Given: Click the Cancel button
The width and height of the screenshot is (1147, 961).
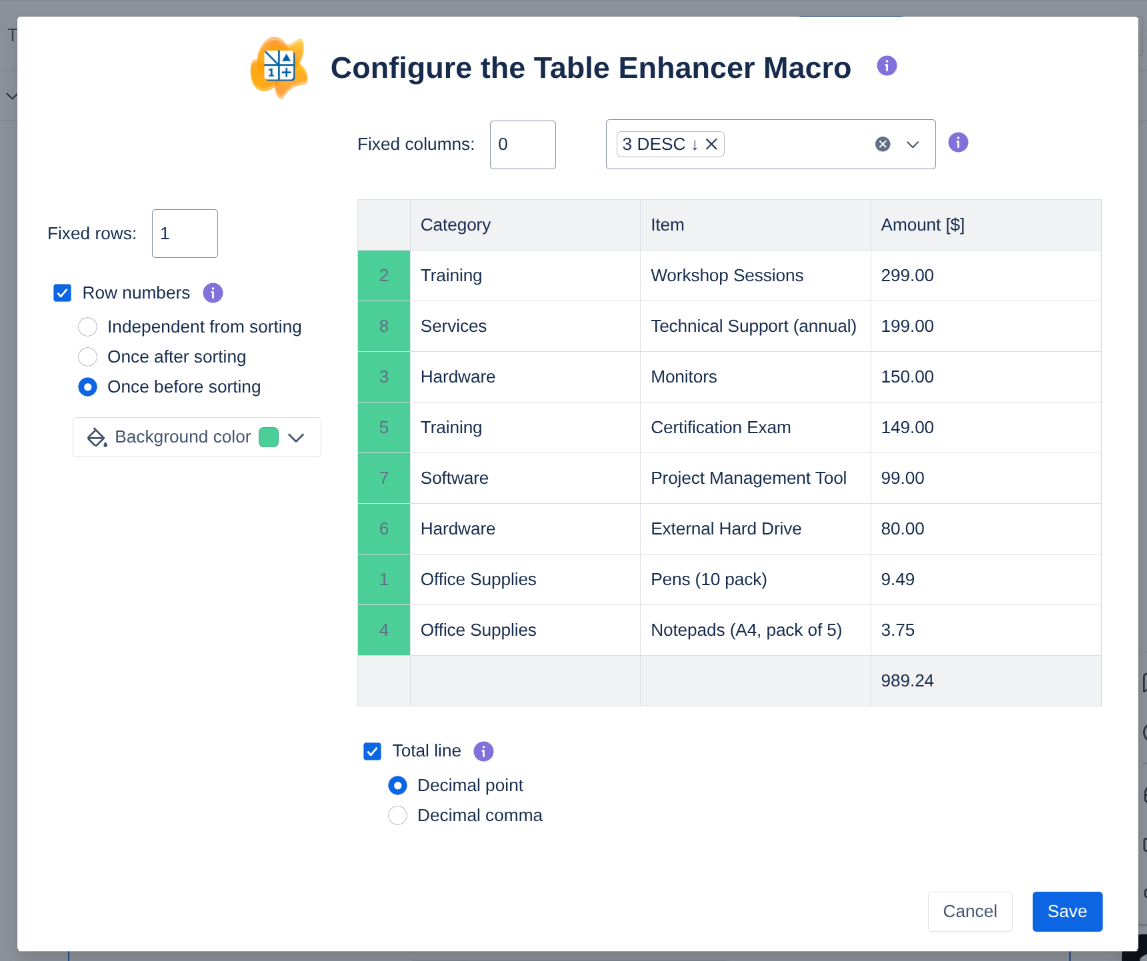Looking at the screenshot, I should click(x=969, y=911).
